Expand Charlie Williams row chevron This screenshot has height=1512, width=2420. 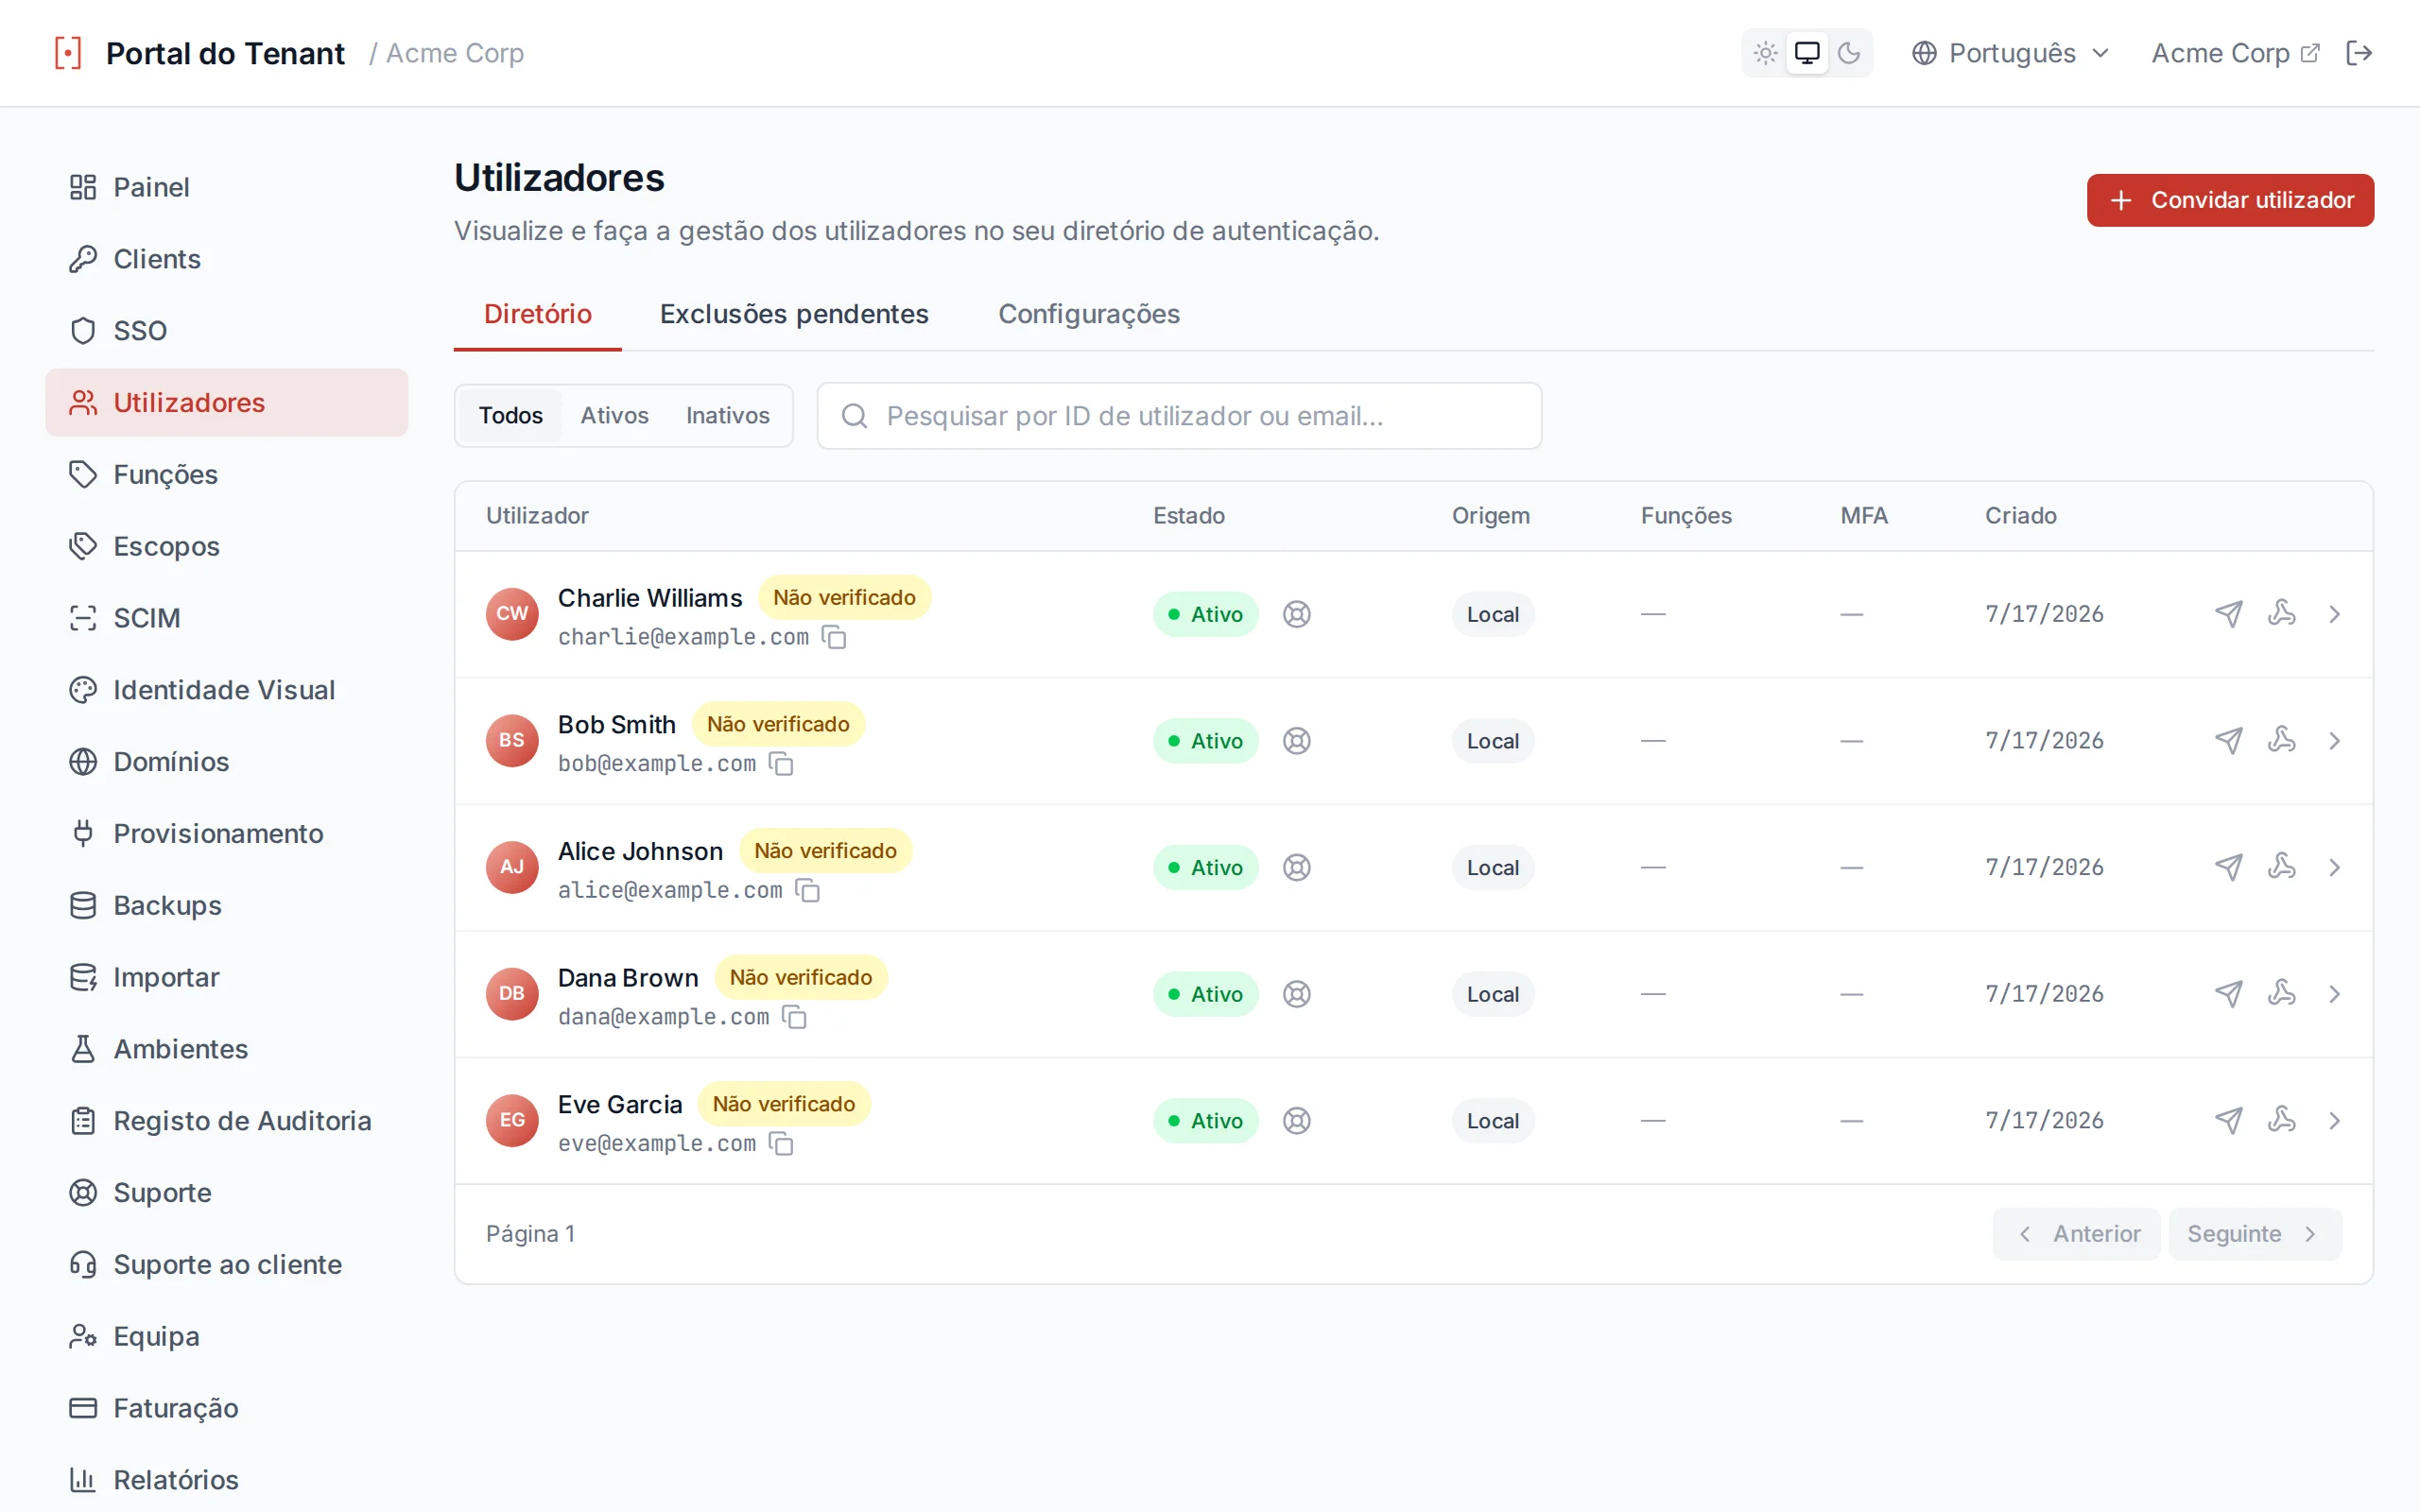click(x=2335, y=614)
